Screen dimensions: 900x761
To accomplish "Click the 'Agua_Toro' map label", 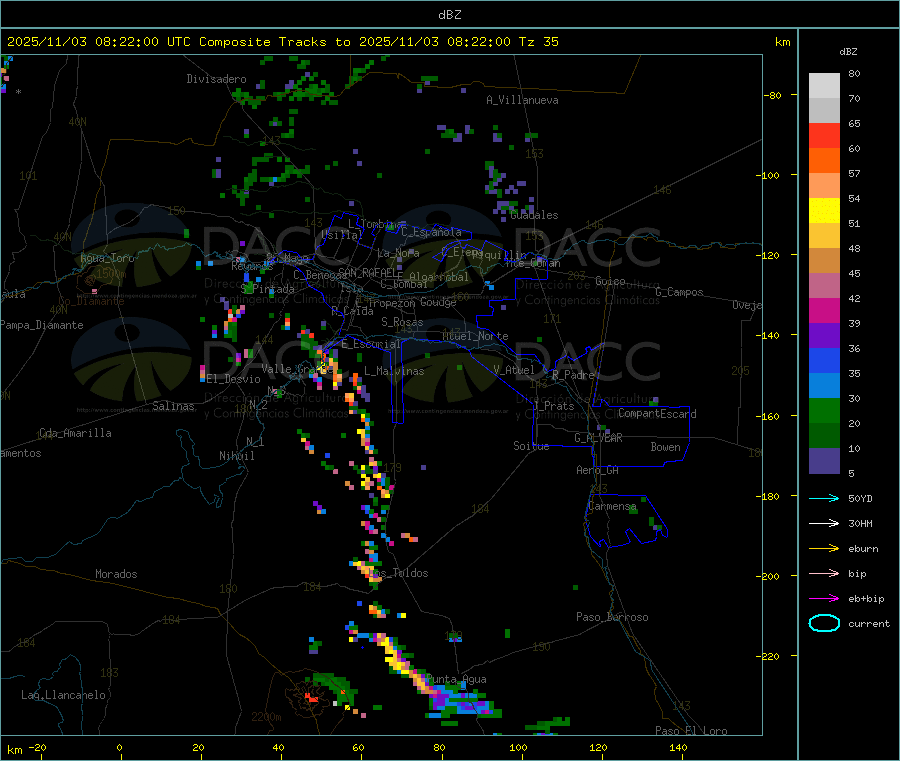I will coord(107,258).
